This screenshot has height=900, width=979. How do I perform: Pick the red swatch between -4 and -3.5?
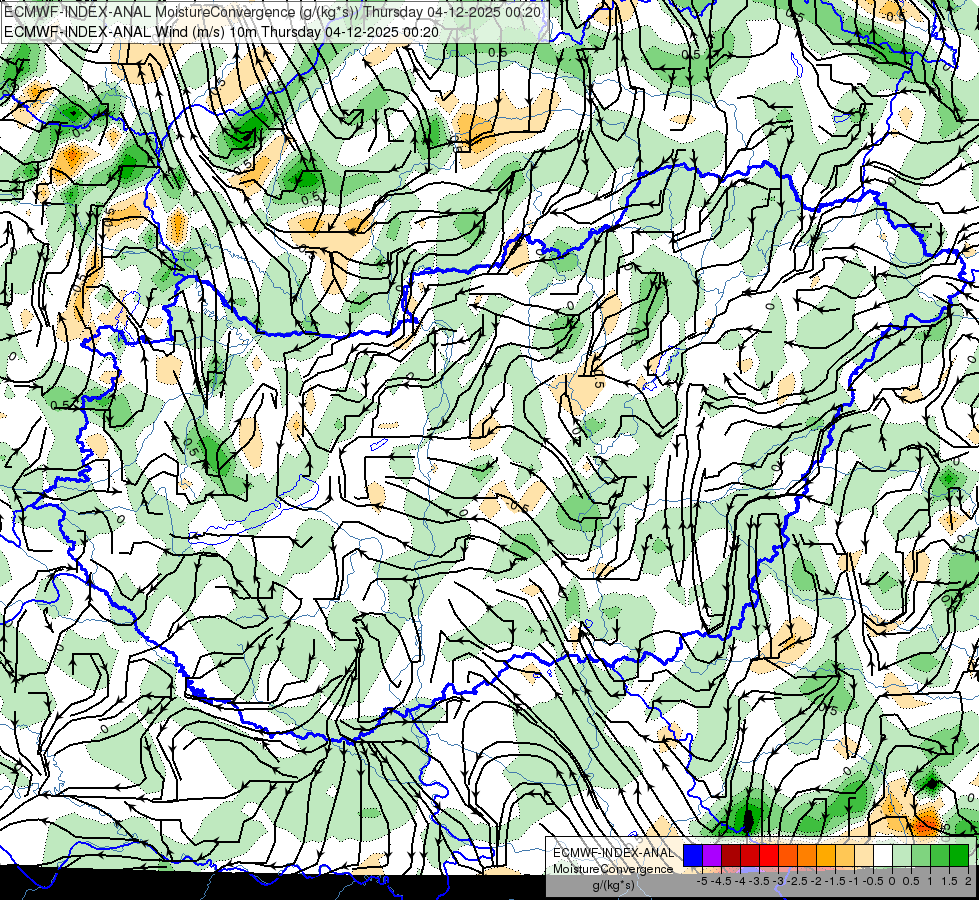750,856
